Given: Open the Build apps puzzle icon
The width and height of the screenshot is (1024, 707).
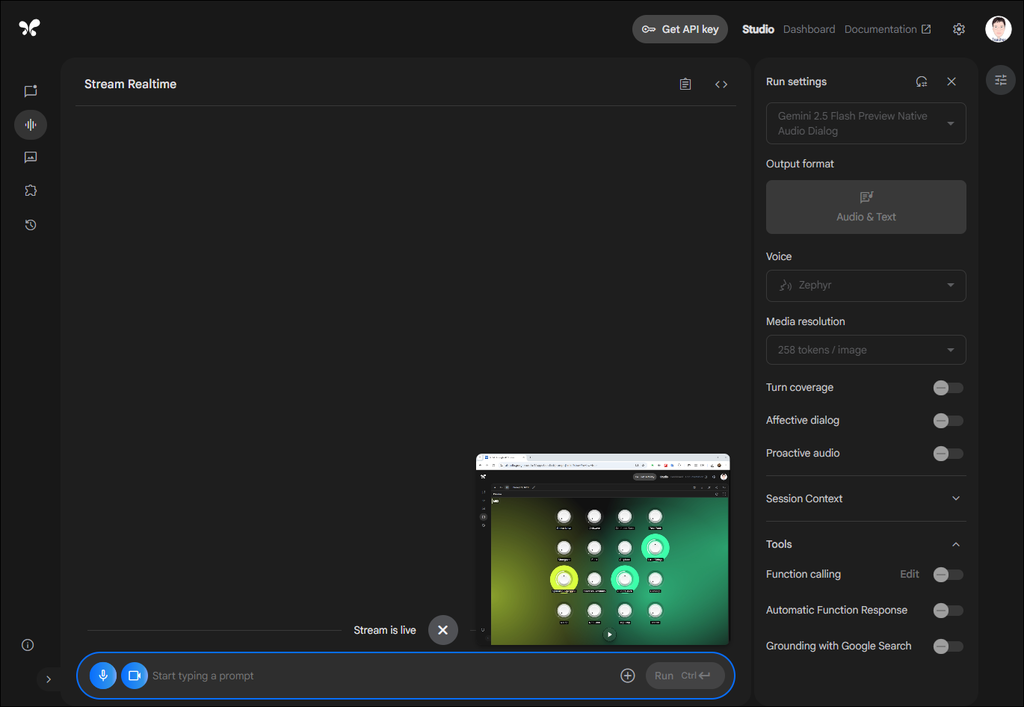Looking at the screenshot, I should coord(31,191).
